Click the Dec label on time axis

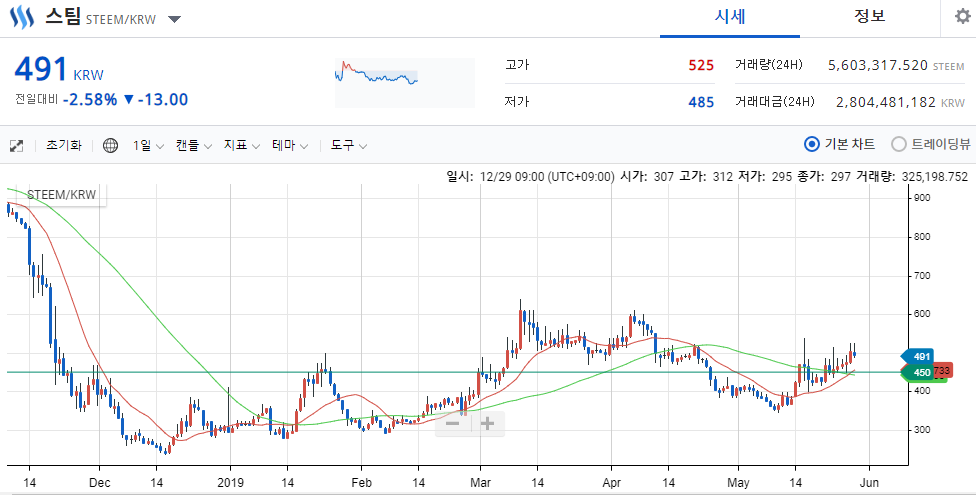coord(99,483)
